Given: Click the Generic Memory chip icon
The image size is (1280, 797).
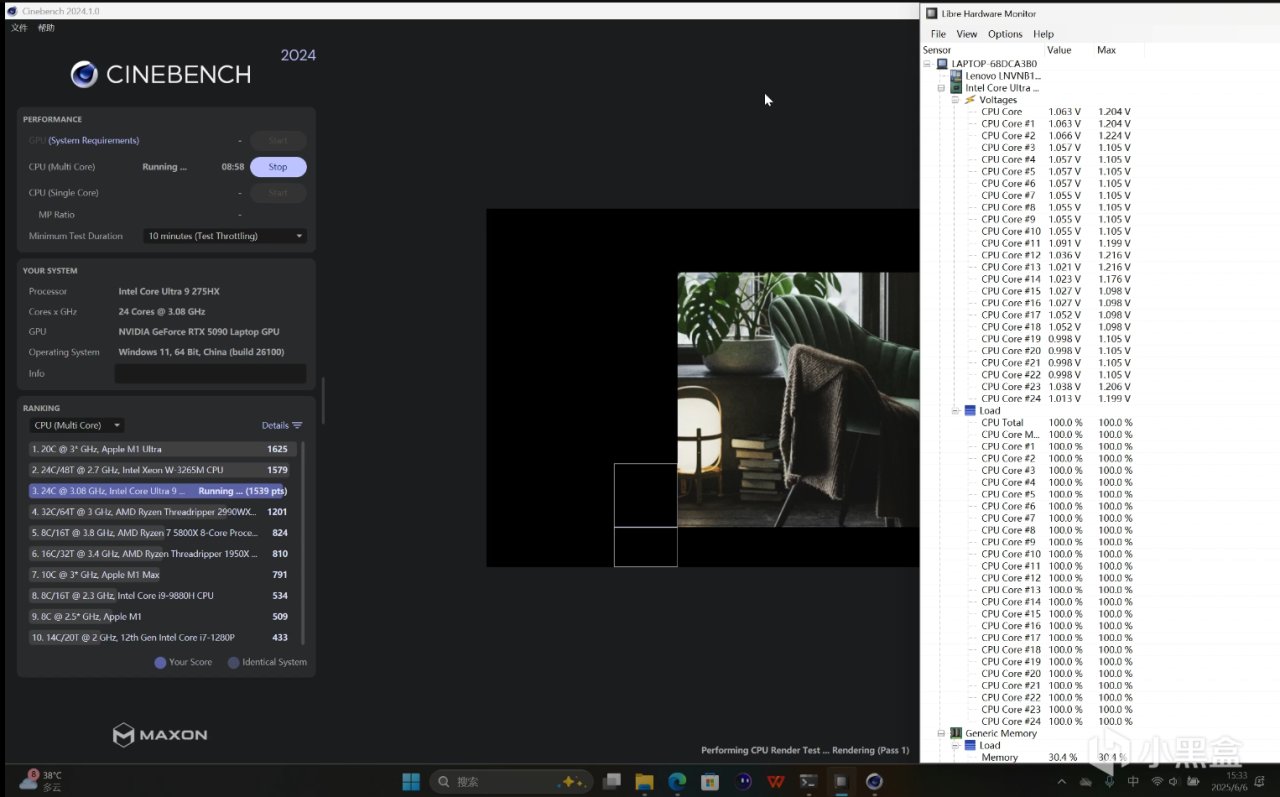Looking at the screenshot, I should (x=956, y=734).
